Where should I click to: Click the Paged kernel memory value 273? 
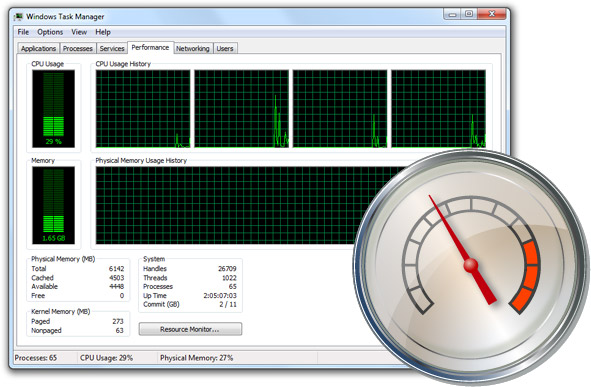[x=118, y=321]
